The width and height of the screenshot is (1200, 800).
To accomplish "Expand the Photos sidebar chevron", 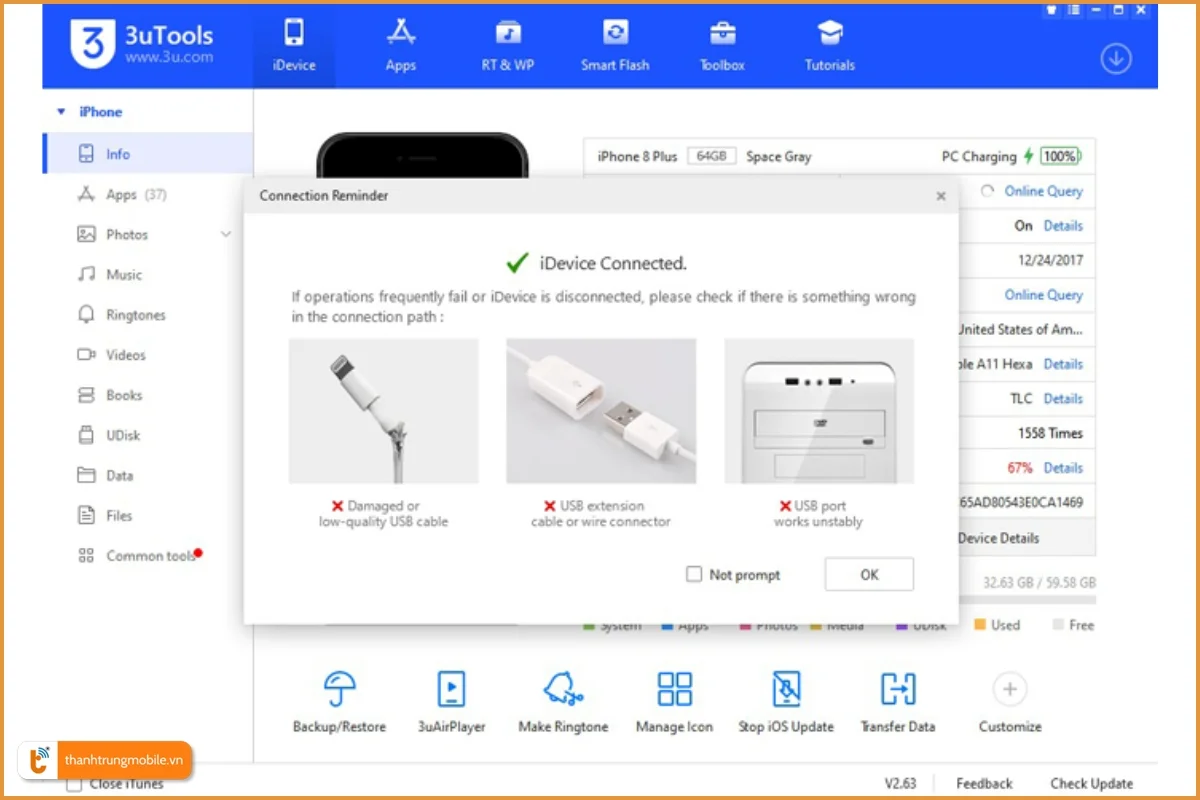I will [x=226, y=235].
